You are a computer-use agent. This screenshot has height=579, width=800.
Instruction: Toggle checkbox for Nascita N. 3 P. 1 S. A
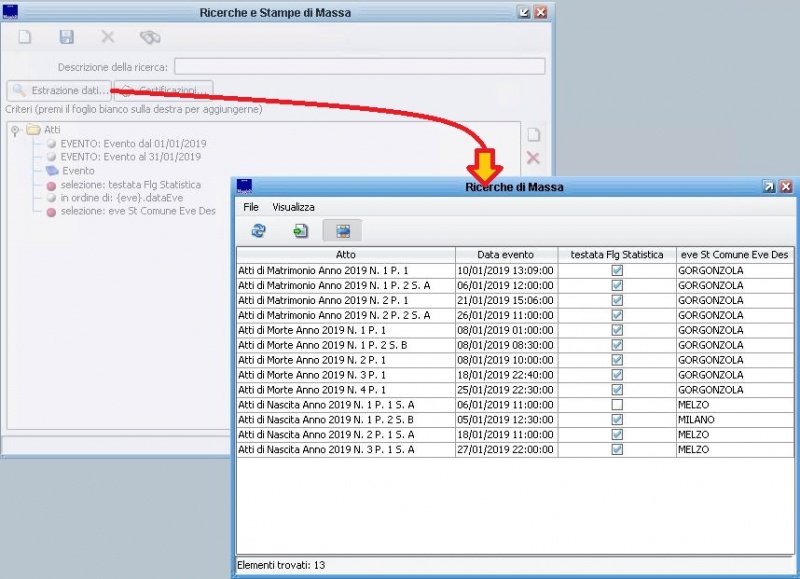pos(617,449)
